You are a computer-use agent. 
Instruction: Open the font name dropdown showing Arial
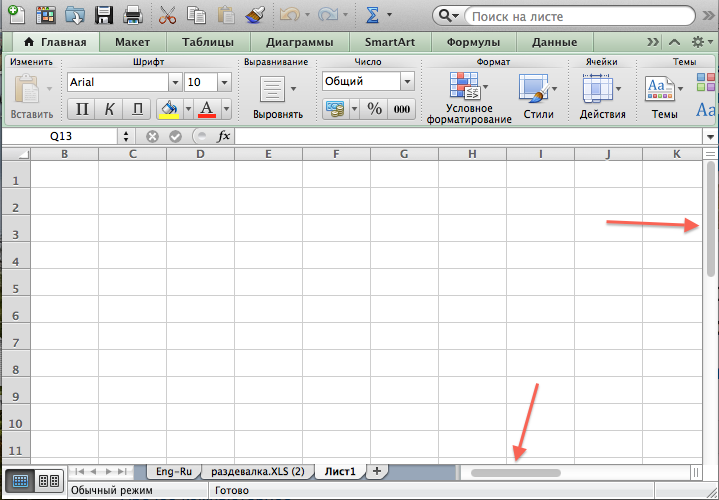pyautogui.click(x=175, y=83)
